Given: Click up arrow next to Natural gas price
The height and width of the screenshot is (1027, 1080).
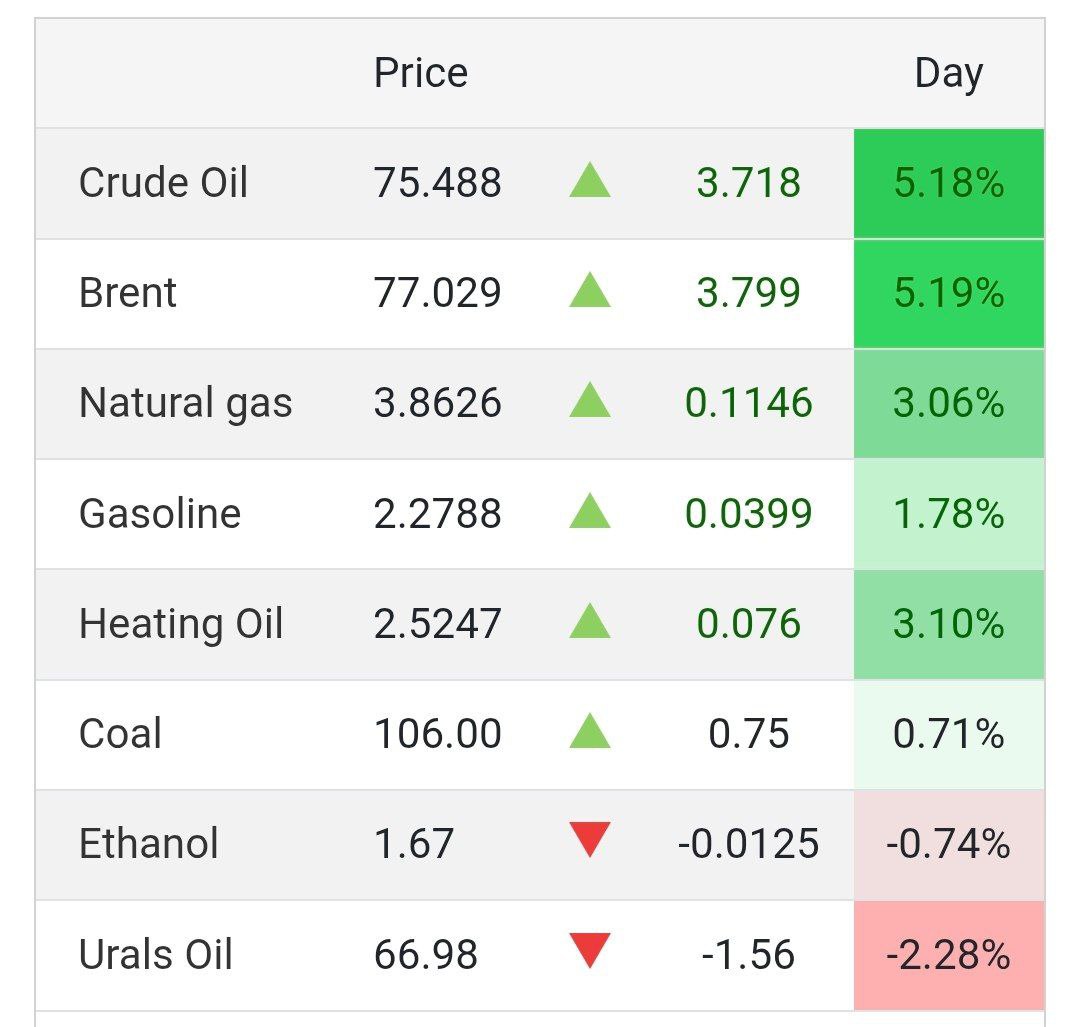Looking at the screenshot, I should tap(589, 402).
